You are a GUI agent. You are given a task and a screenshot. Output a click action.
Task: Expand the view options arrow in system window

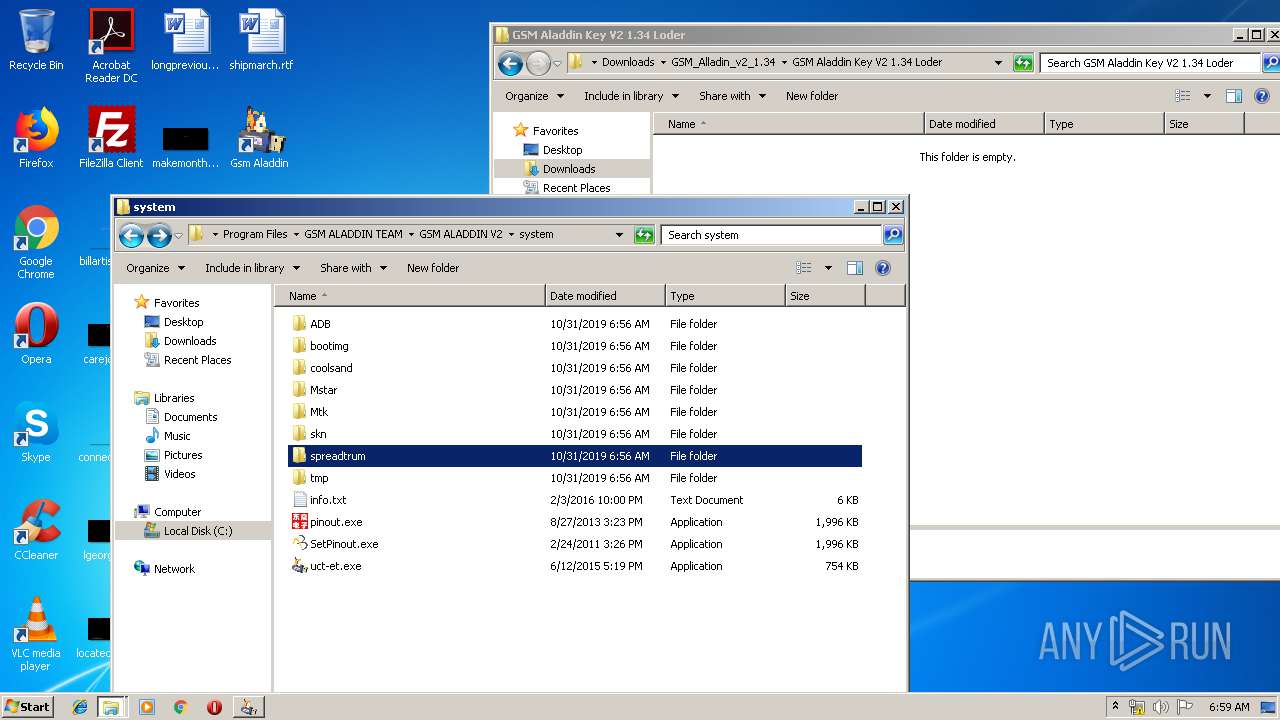click(x=828, y=268)
